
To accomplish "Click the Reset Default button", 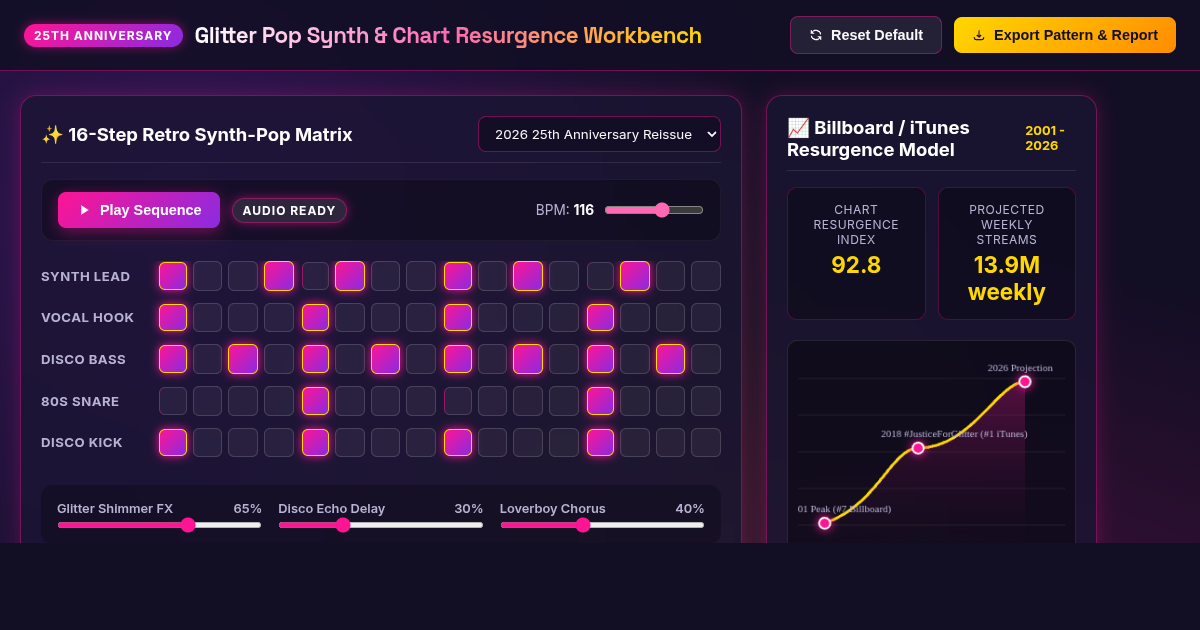I will (866, 35).
